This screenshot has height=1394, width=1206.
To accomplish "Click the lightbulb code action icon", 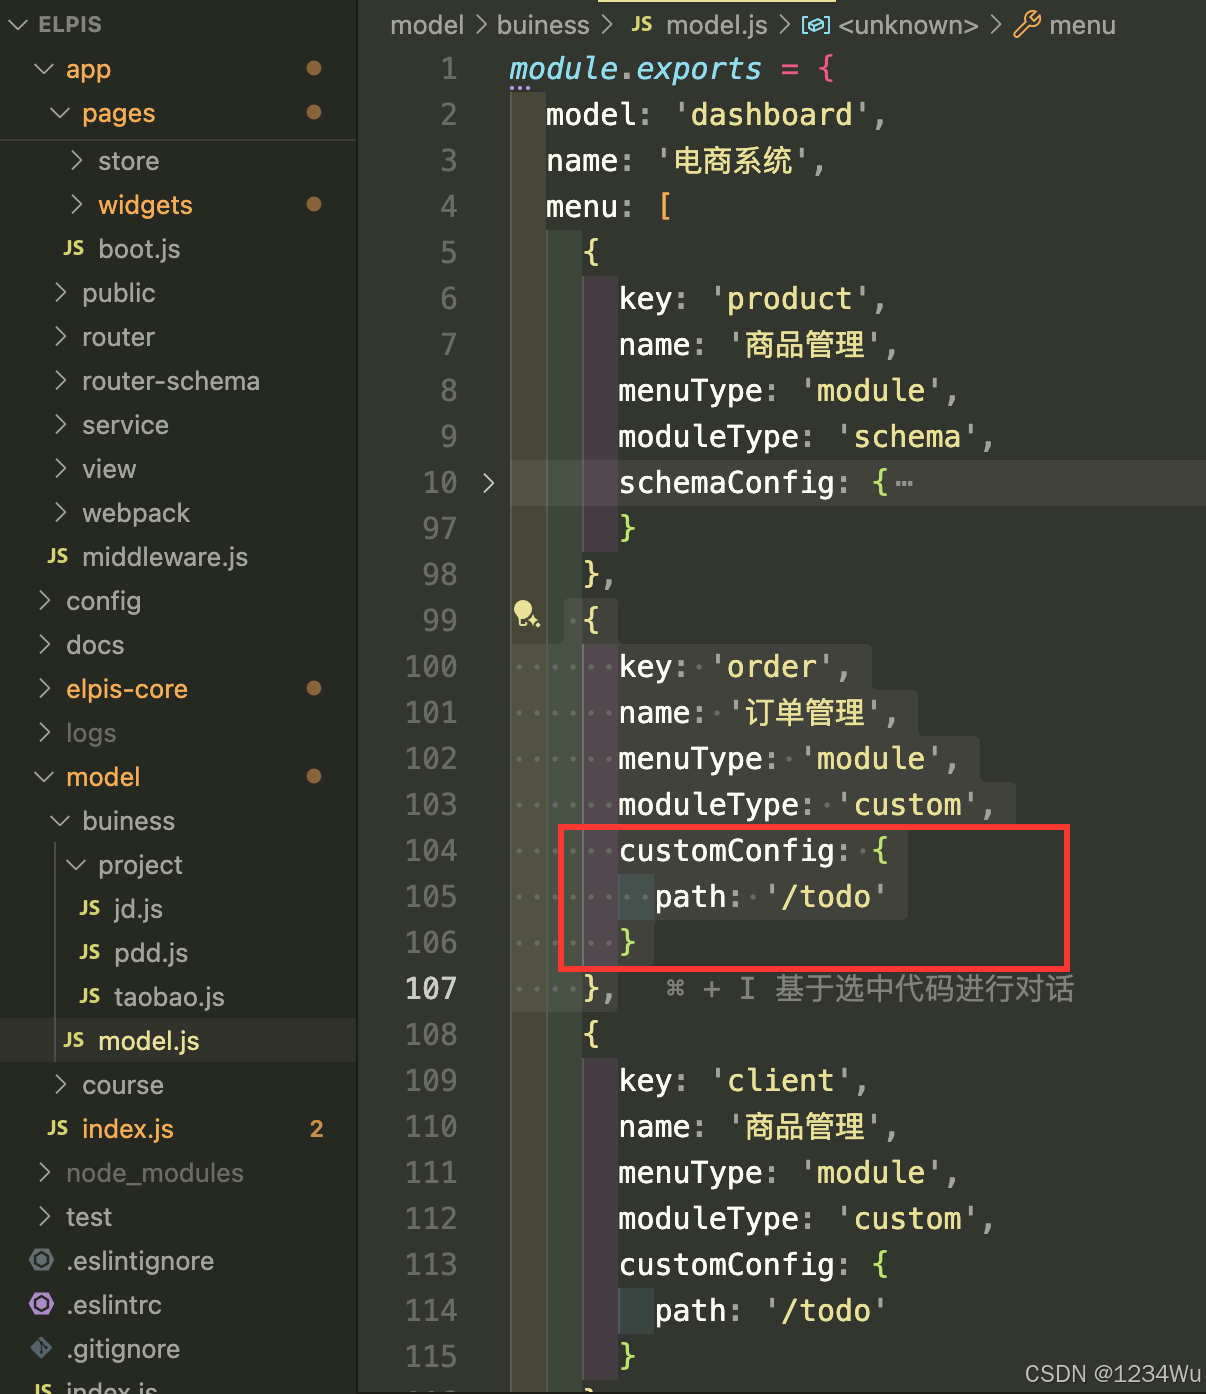I will tap(526, 613).
